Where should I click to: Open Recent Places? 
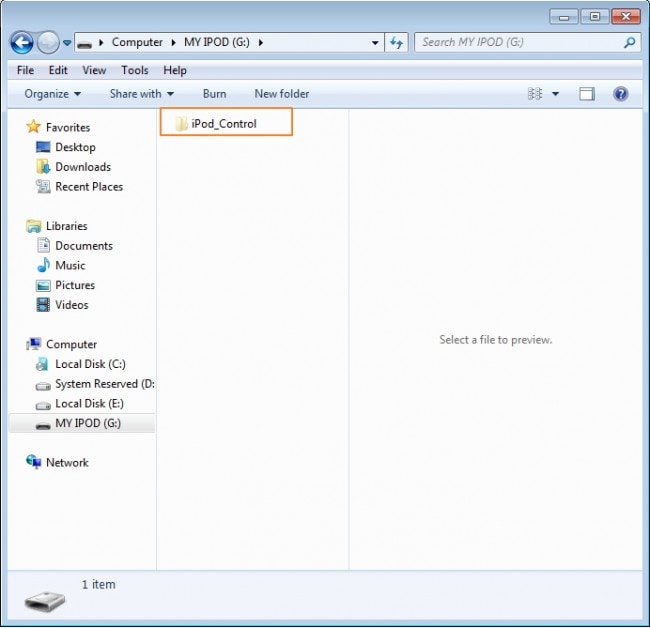click(x=89, y=187)
